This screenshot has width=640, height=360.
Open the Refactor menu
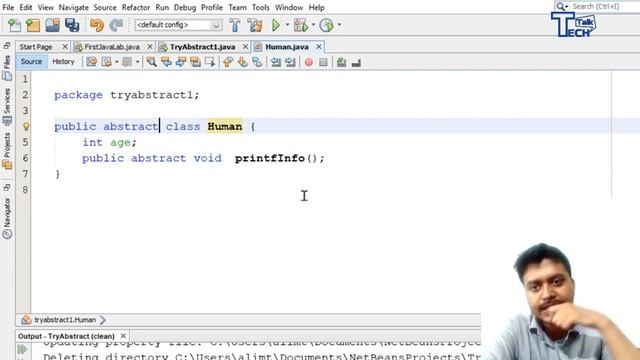pos(136,7)
